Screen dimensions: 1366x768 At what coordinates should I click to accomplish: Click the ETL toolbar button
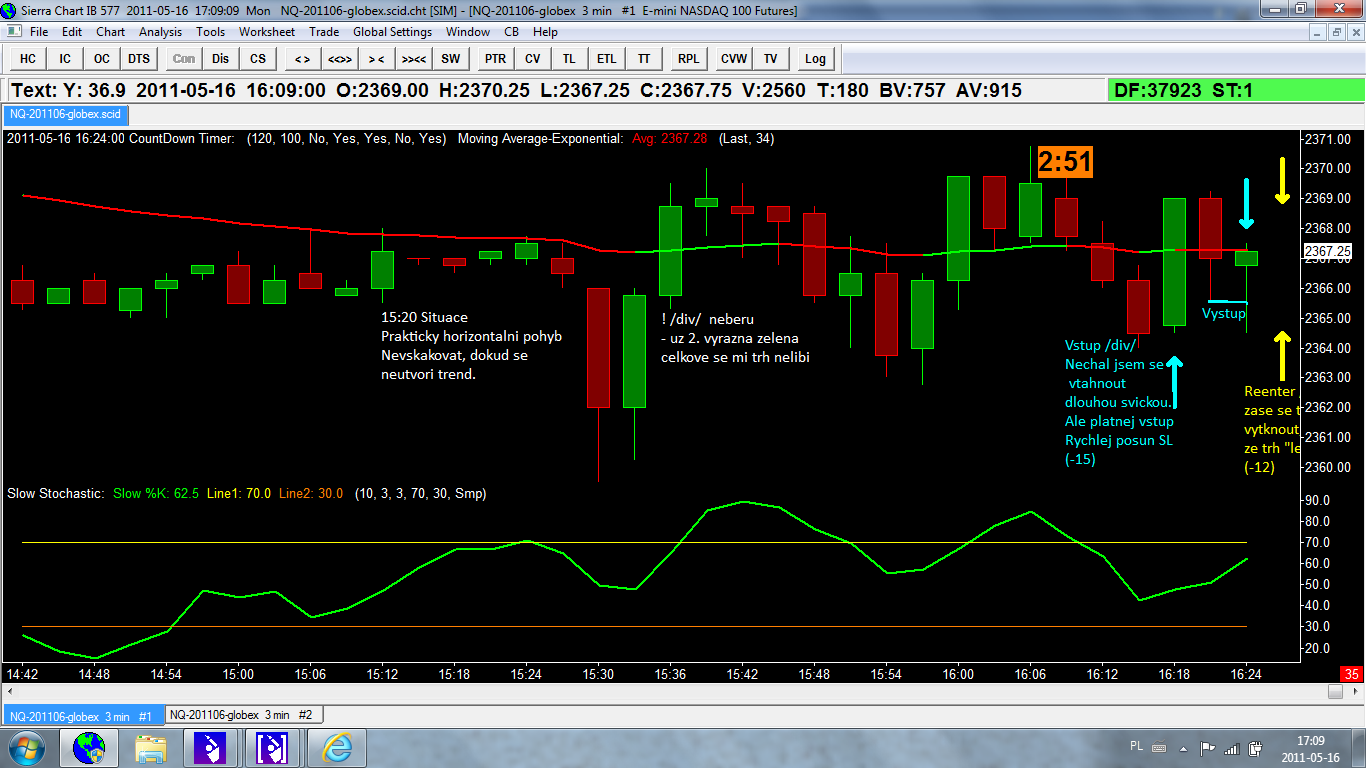click(607, 58)
